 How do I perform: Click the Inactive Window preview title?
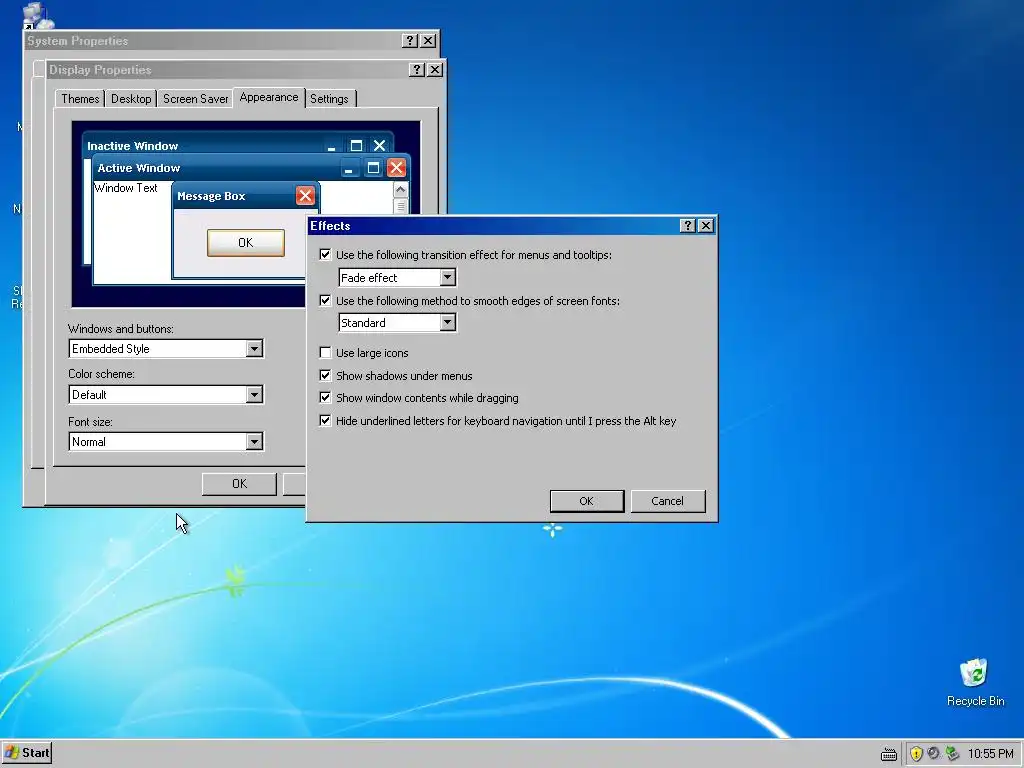click(133, 146)
